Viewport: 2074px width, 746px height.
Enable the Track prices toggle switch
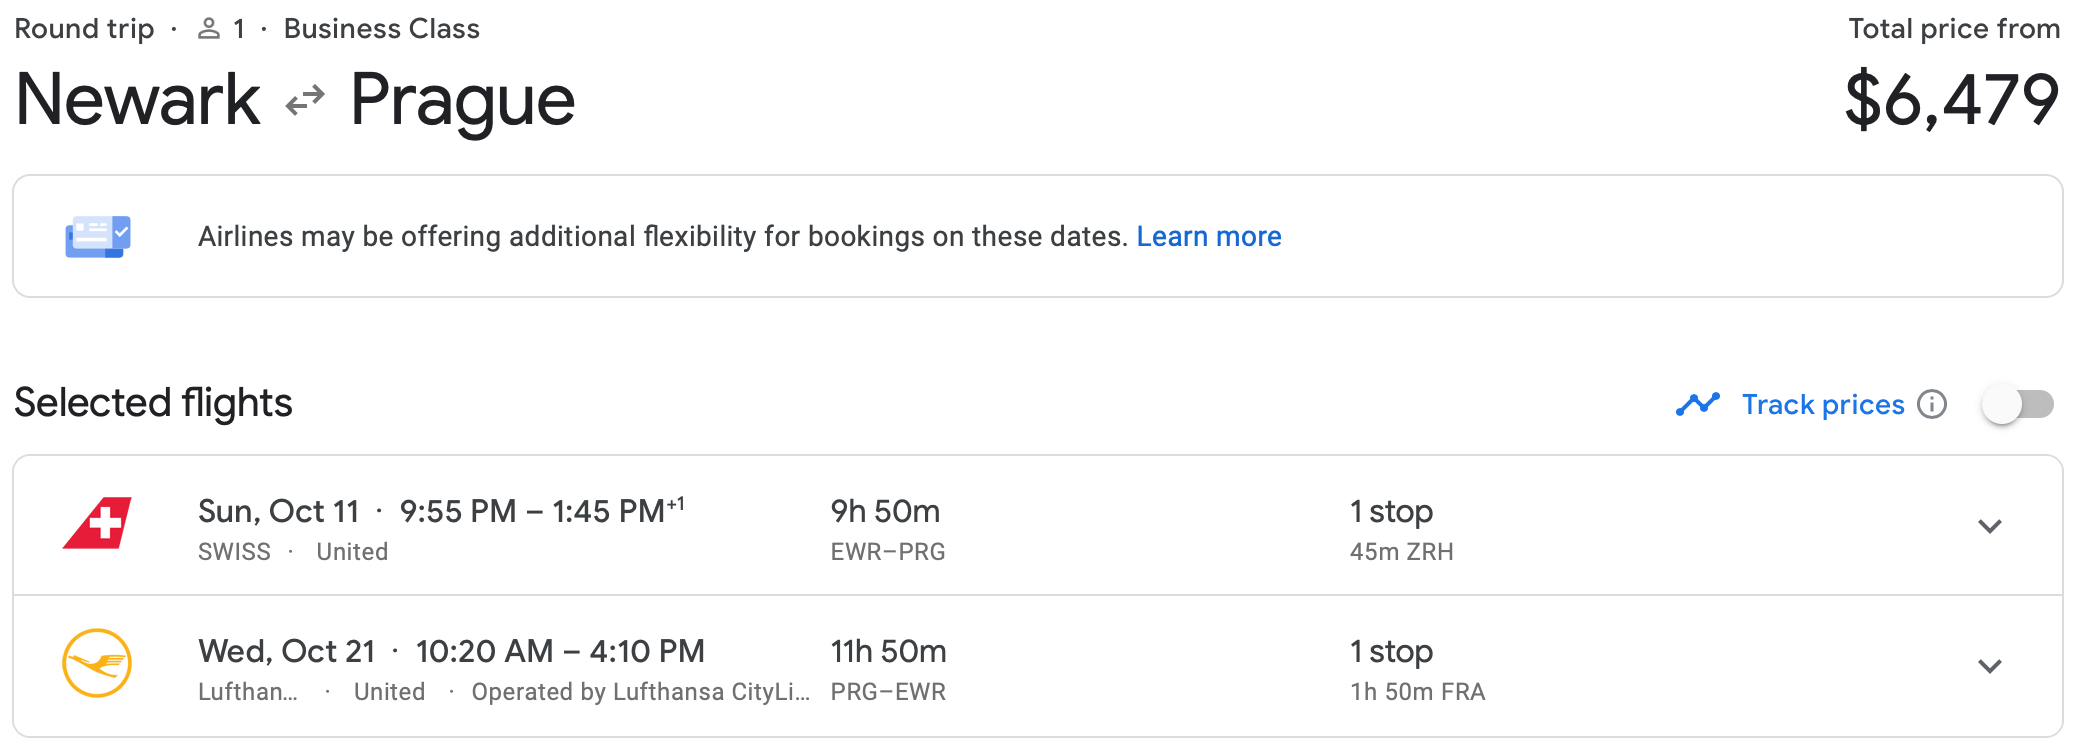pos(2016,405)
